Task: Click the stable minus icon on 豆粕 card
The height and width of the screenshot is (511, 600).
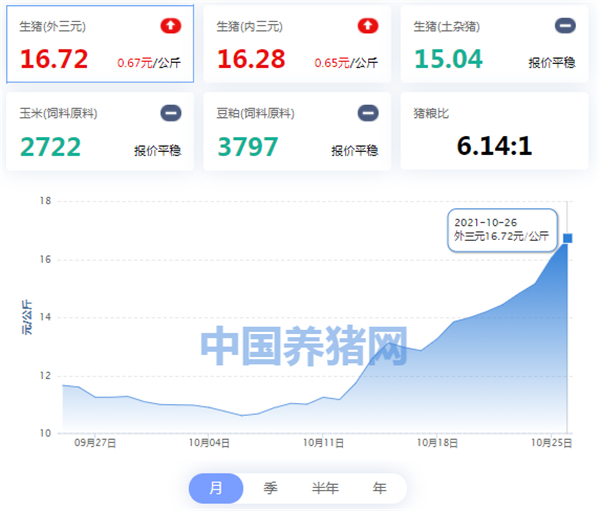Action: pyautogui.click(x=368, y=113)
